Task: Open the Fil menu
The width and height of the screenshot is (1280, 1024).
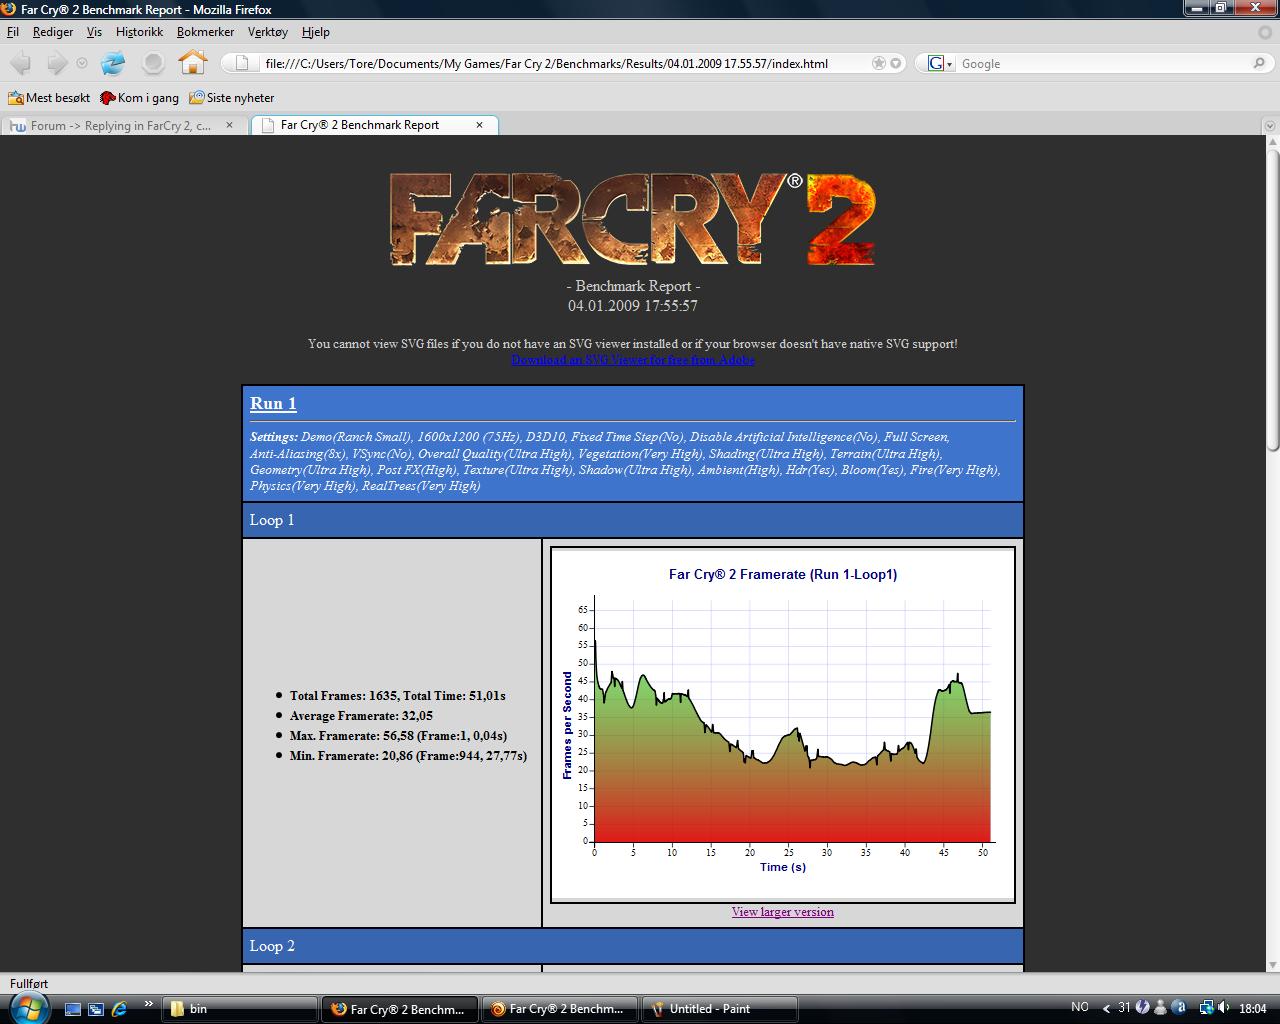Action: (x=13, y=32)
